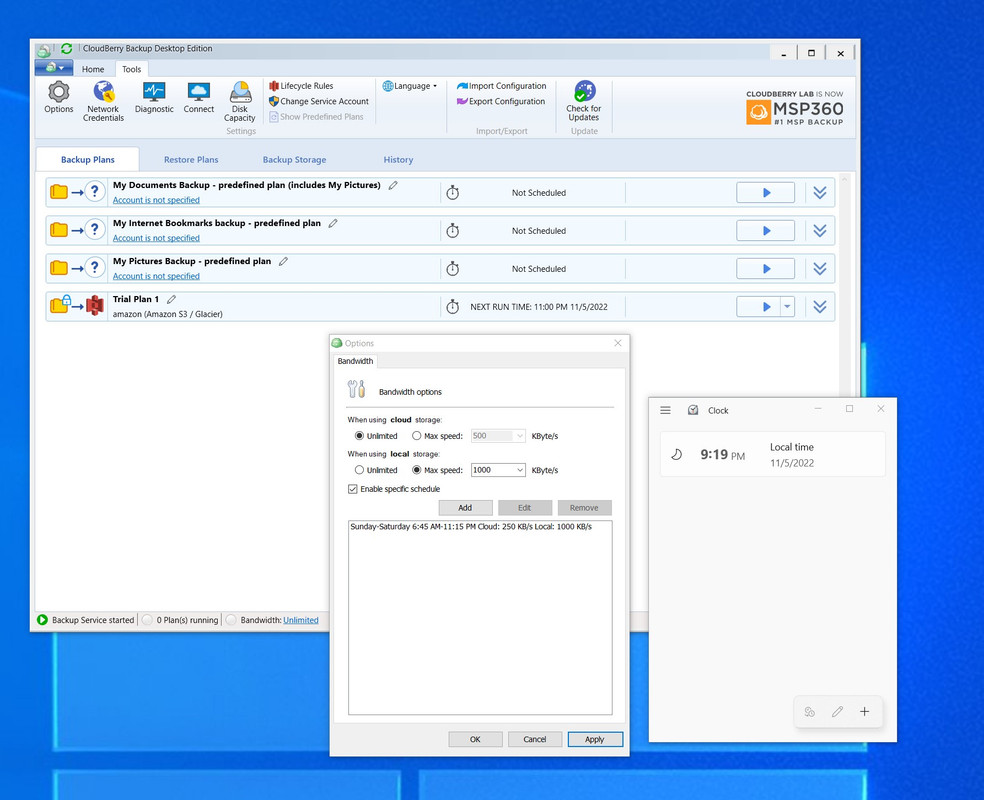Image resolution: width=984 pixels, height=800 pixels.
Task: Click Clock compare time zones icon
Action: point(810,712)
